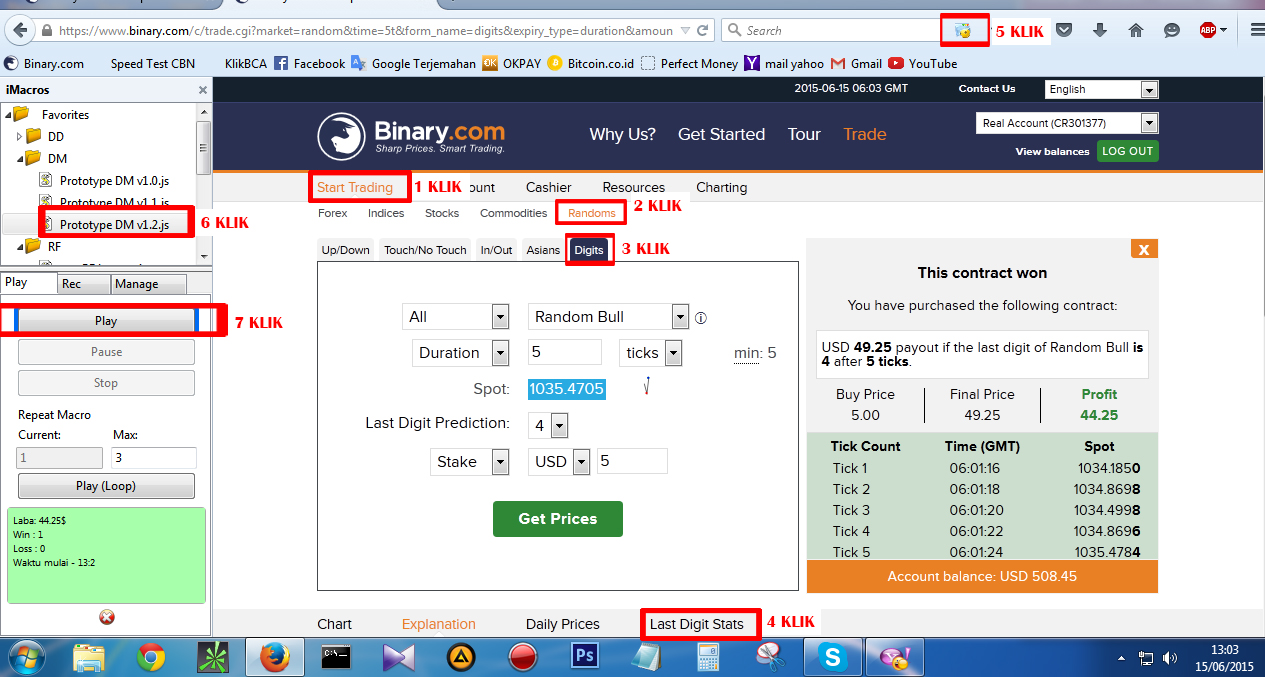Click the smiley chat toolbar icon

tap(1171, 30)
